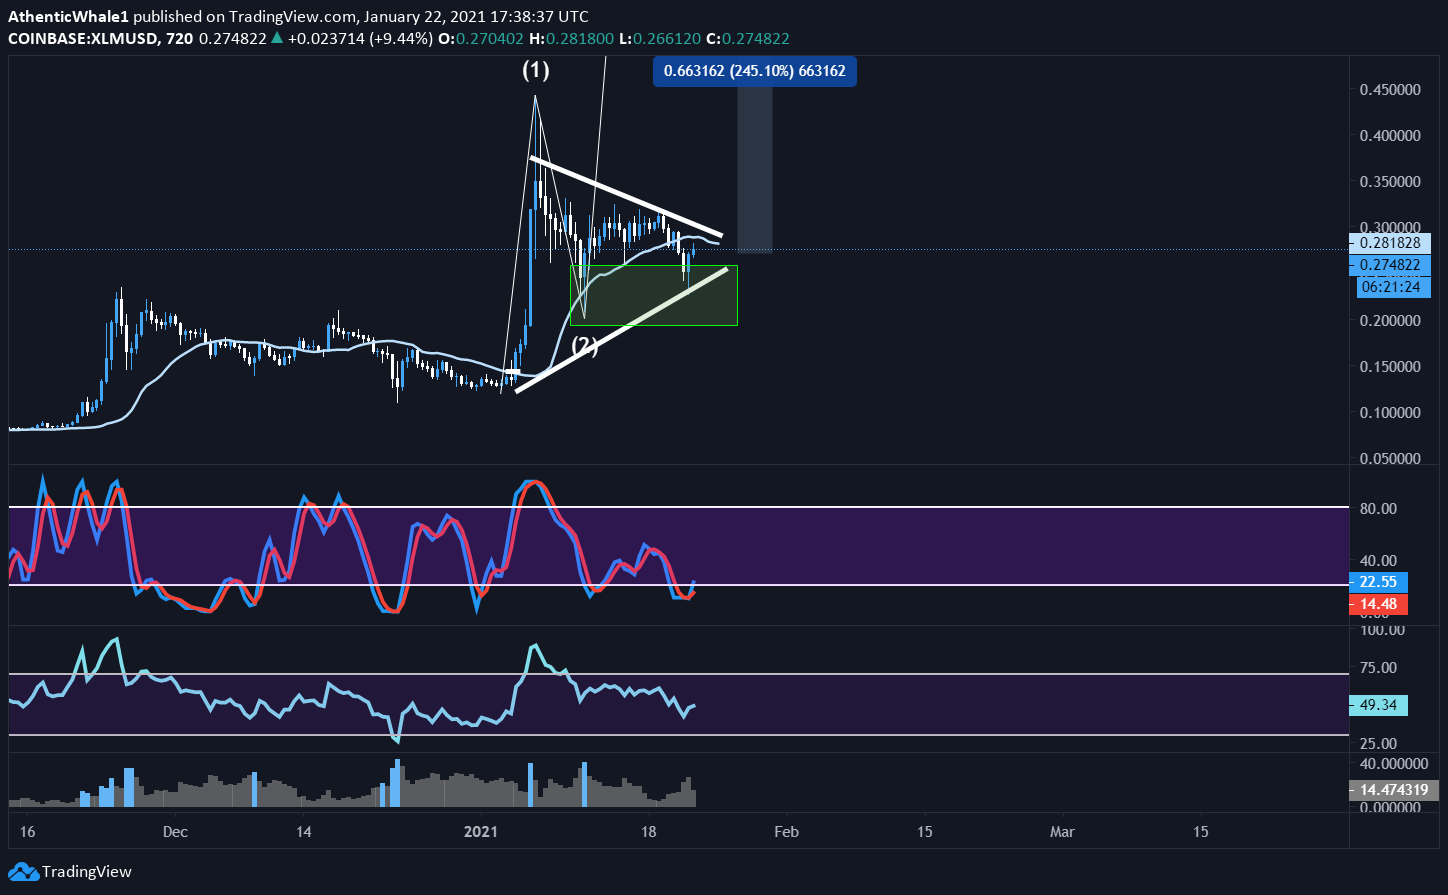This screenshot has height=895, width=1448.
Task: Click the 0.400000 price axis label
Action: [1390, 135]
